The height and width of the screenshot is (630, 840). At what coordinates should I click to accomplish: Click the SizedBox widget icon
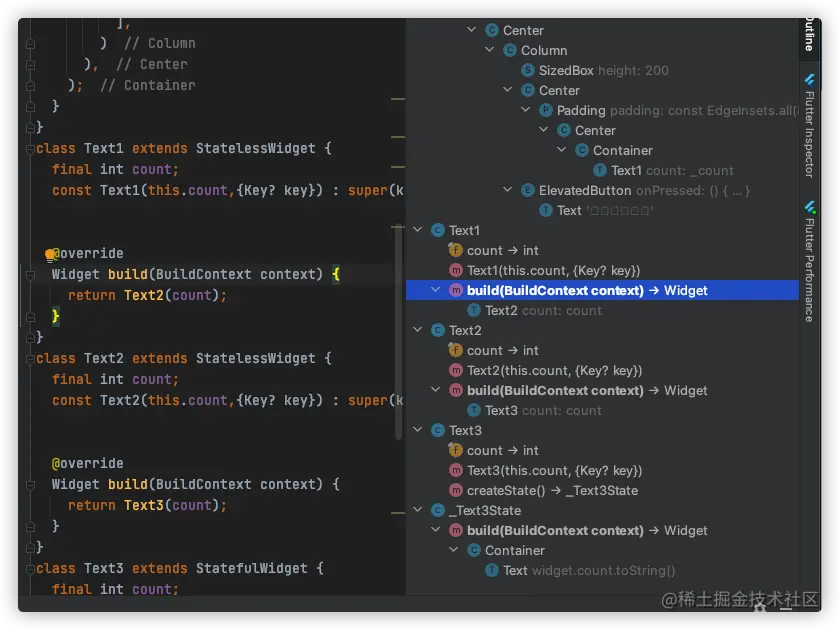528,70
